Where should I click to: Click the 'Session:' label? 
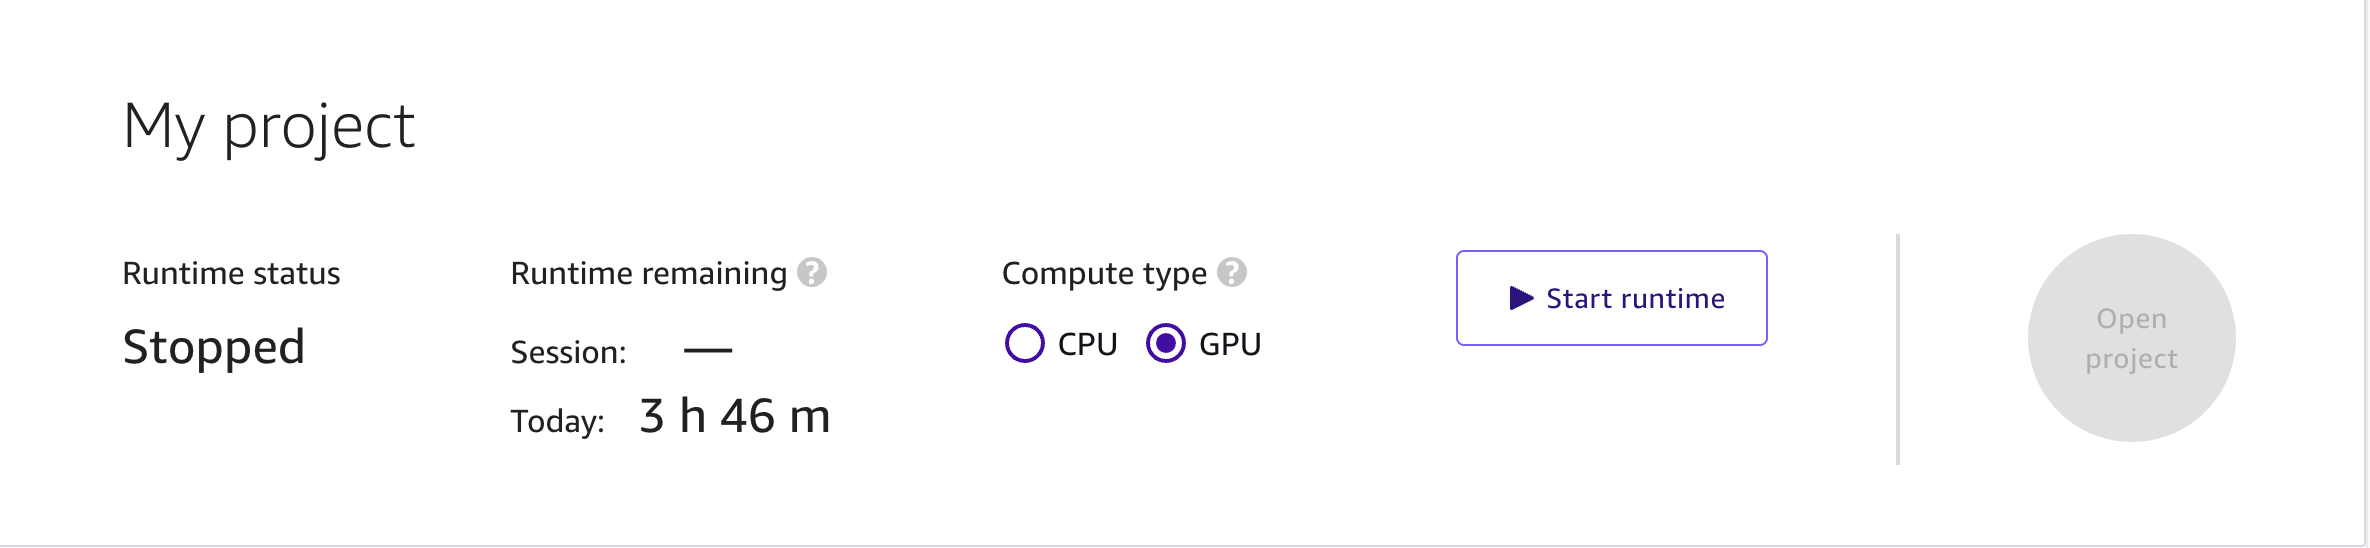click(568, 353)
